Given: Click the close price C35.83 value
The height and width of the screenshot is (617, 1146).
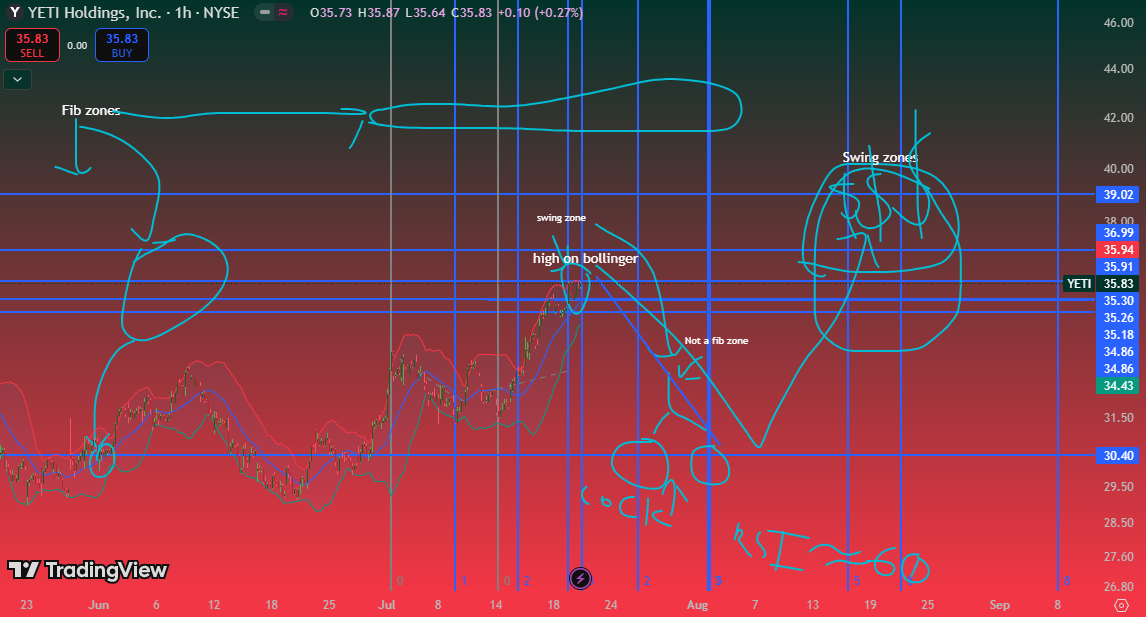Looking at the screenshot, I should (471, 13).
